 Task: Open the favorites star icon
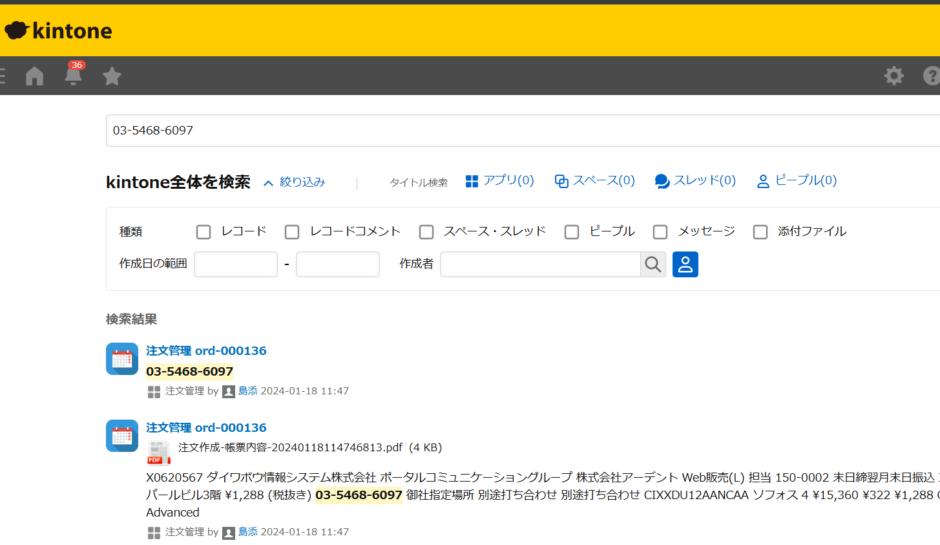pos(112,76)
